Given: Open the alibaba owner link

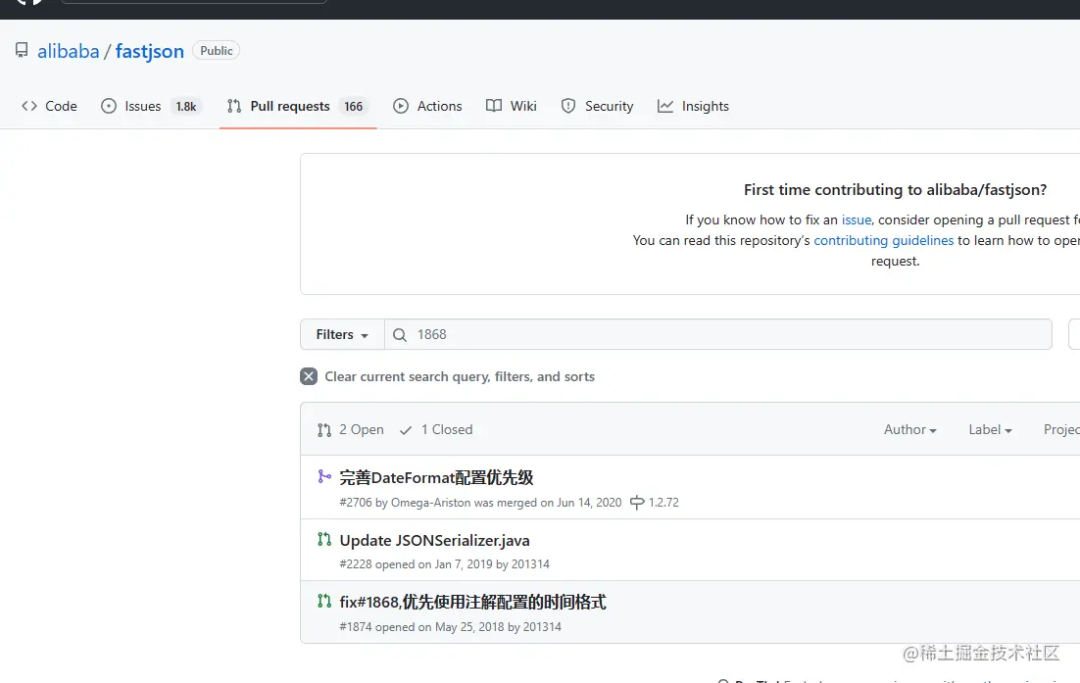Looking at the screenshot, I should coord(68,51).
